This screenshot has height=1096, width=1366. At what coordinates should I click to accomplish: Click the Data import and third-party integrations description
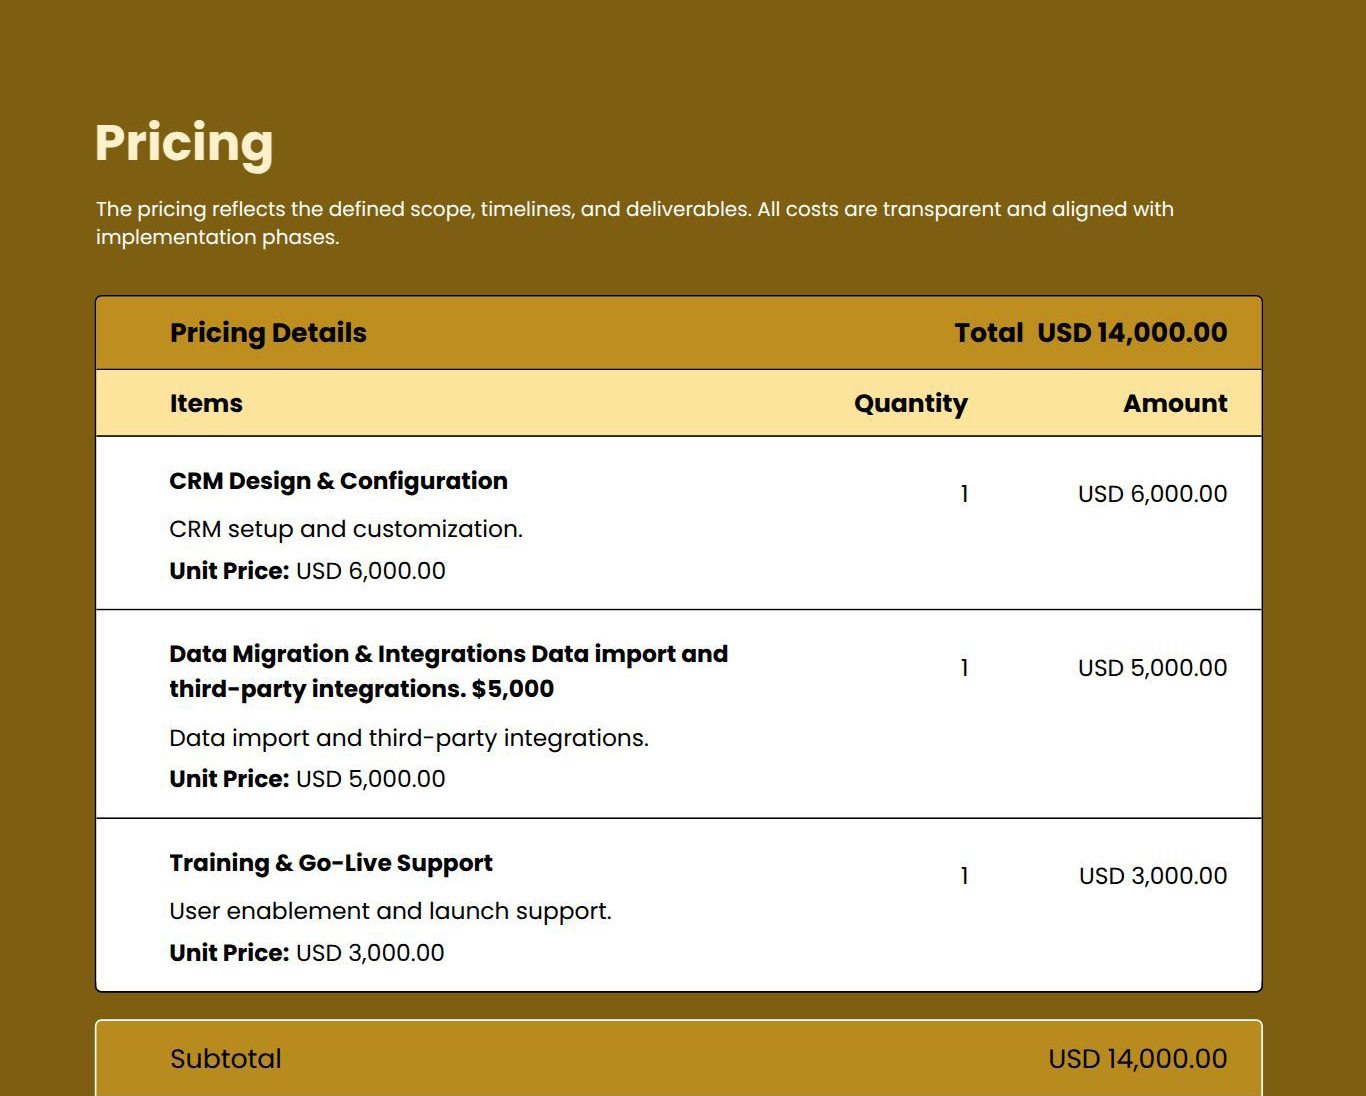409,738
